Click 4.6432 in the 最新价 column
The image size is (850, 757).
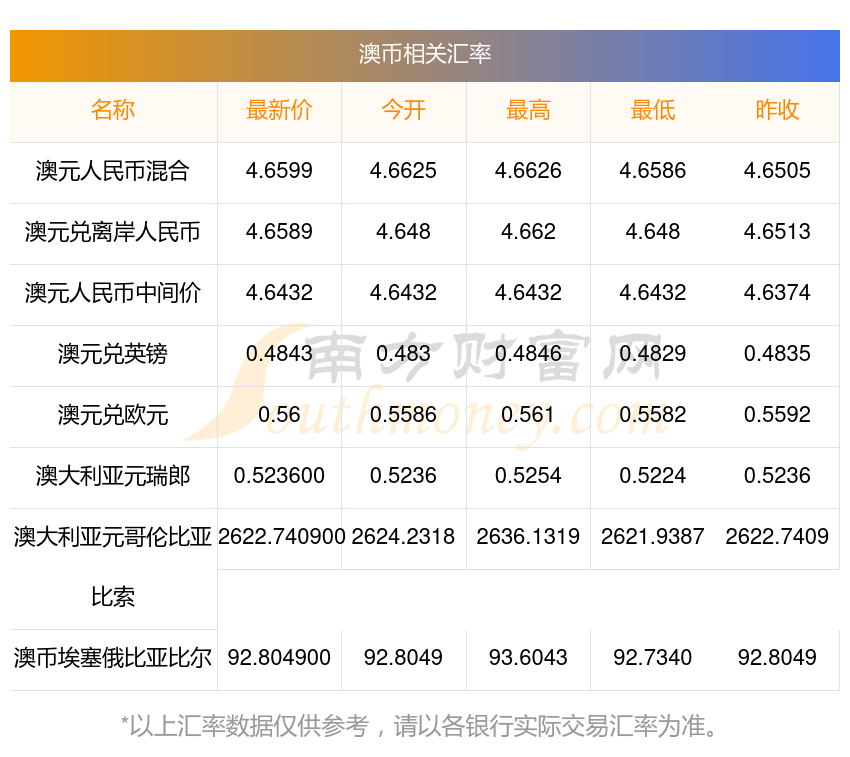[x=279, y=293]
